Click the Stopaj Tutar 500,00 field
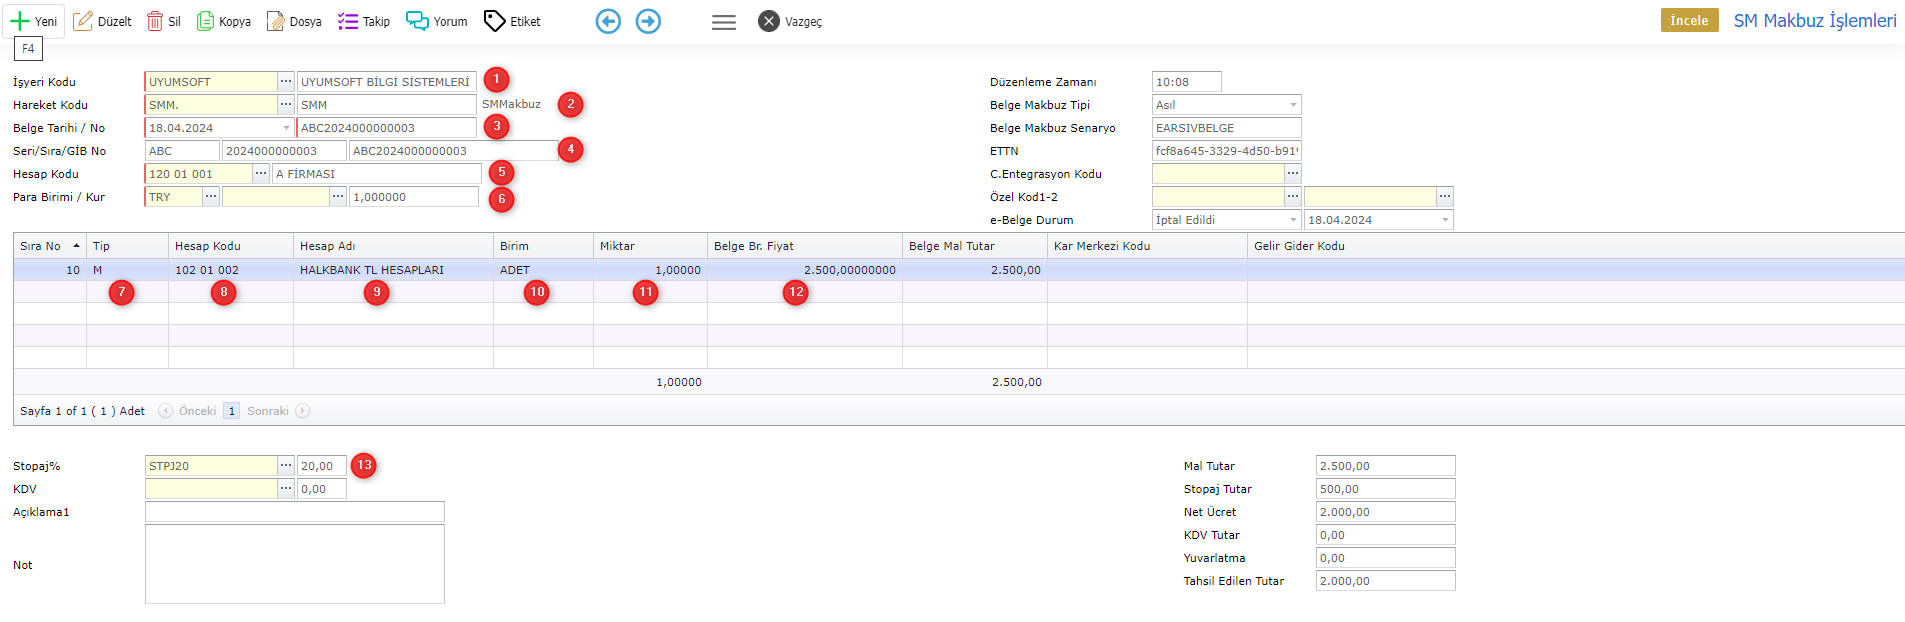Viewport: 1905px width, 622px height. pyautogui.click(x=1386, y=489)
